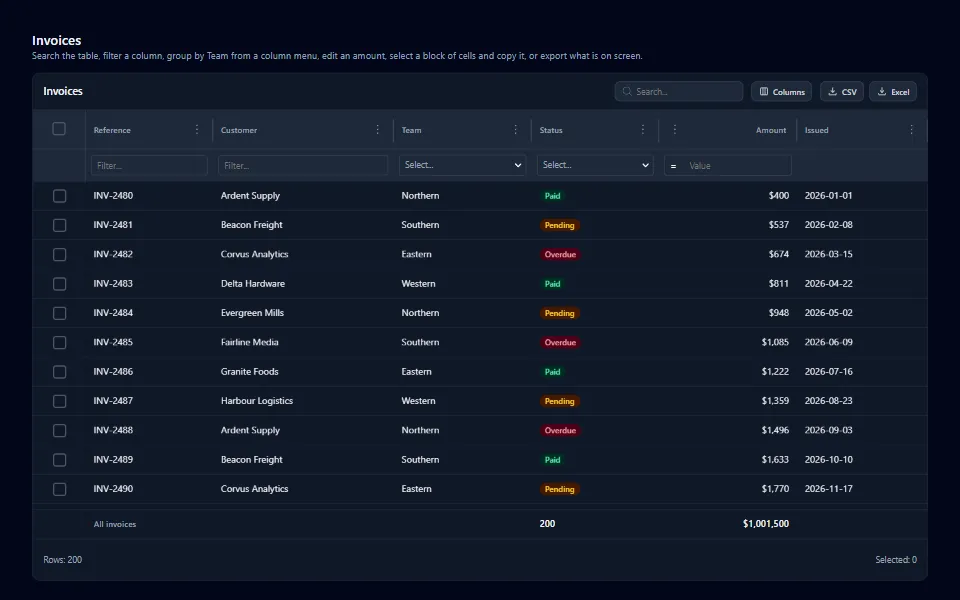Export the table as CSV

(x=842, y=91)
